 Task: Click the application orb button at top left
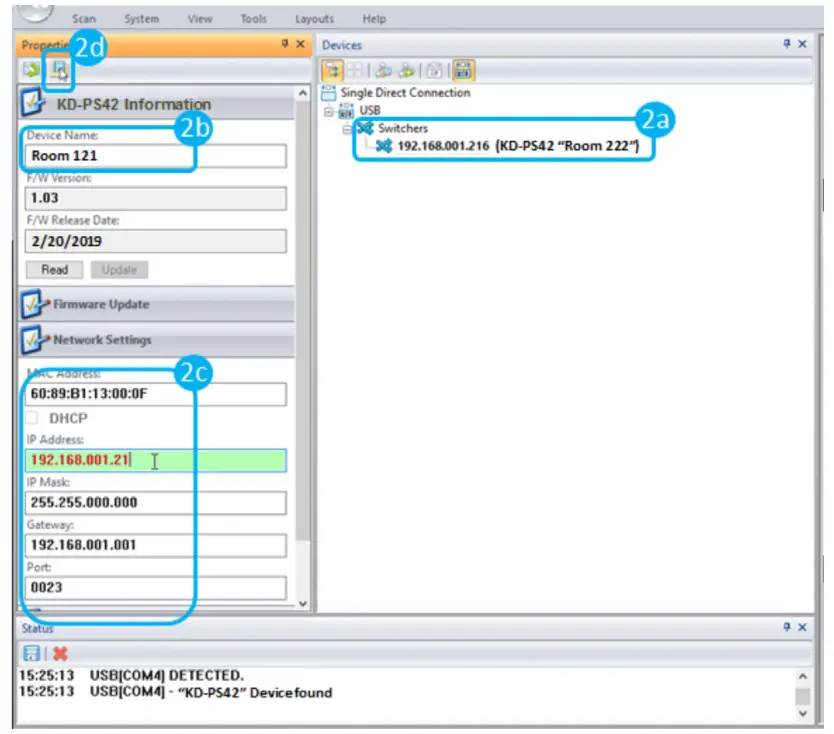click(x=36, y=13)
